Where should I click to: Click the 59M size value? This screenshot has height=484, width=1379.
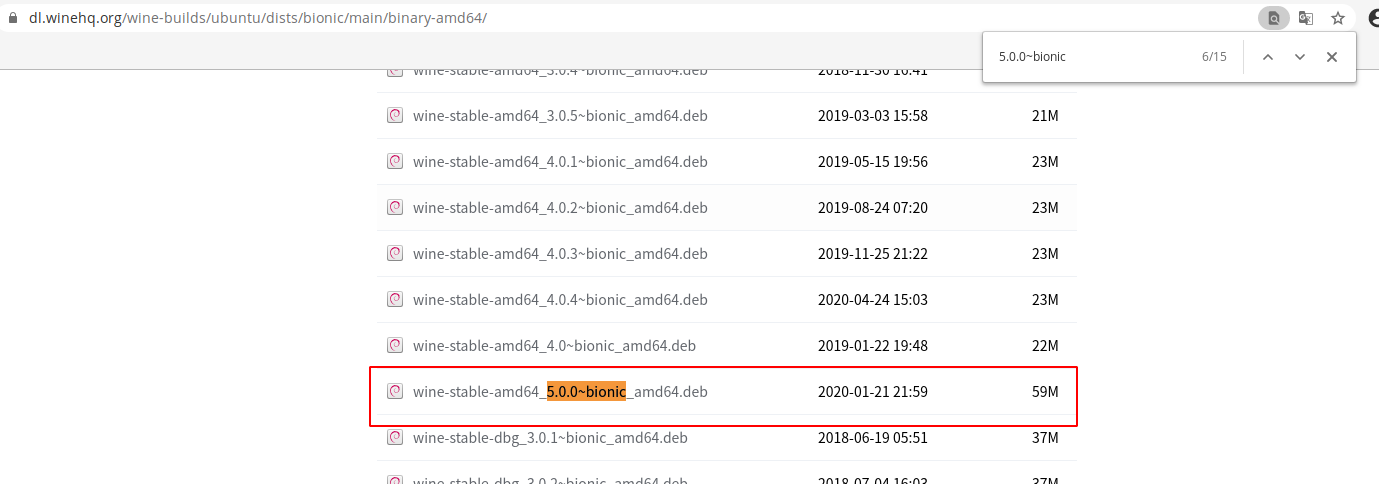pos(1045,392)
